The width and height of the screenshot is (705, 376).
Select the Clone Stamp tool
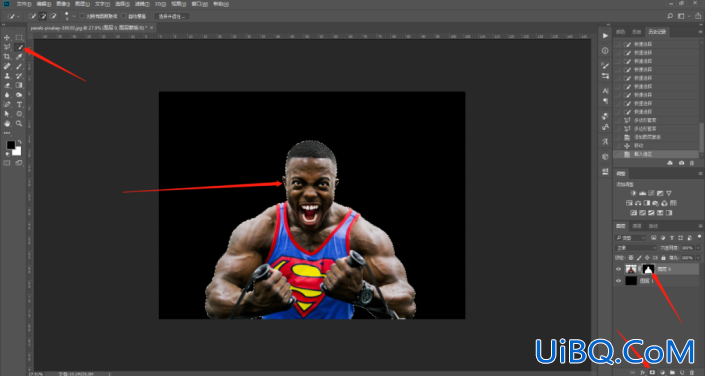click(x=7, y=76)
